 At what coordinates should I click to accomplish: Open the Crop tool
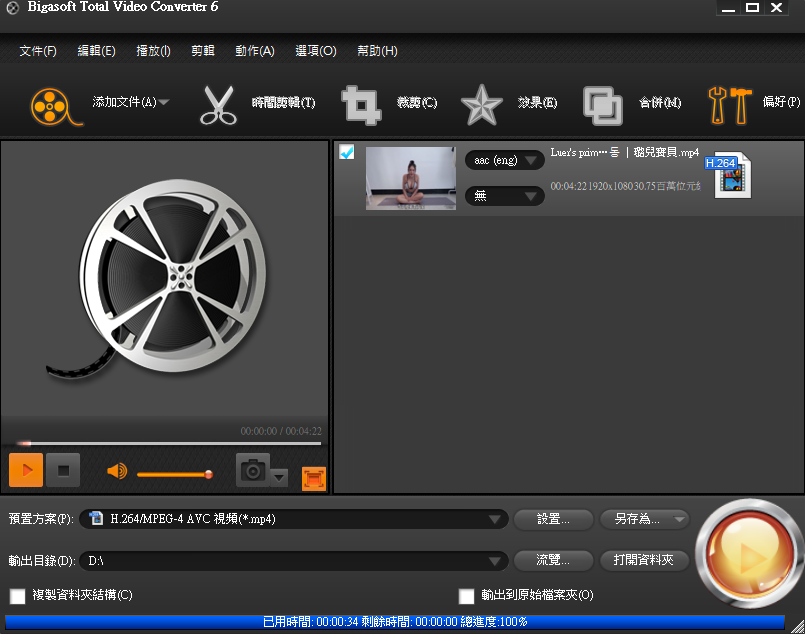[361, 104]
